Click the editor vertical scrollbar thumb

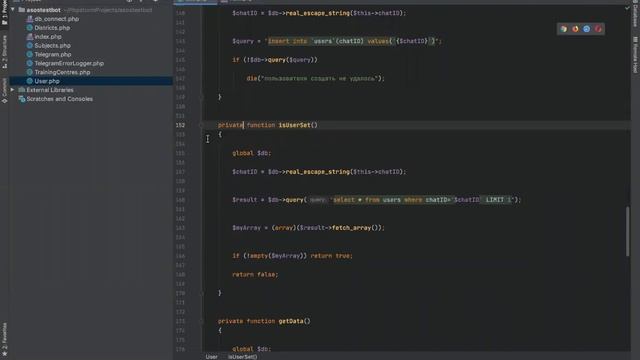point(627,231)
